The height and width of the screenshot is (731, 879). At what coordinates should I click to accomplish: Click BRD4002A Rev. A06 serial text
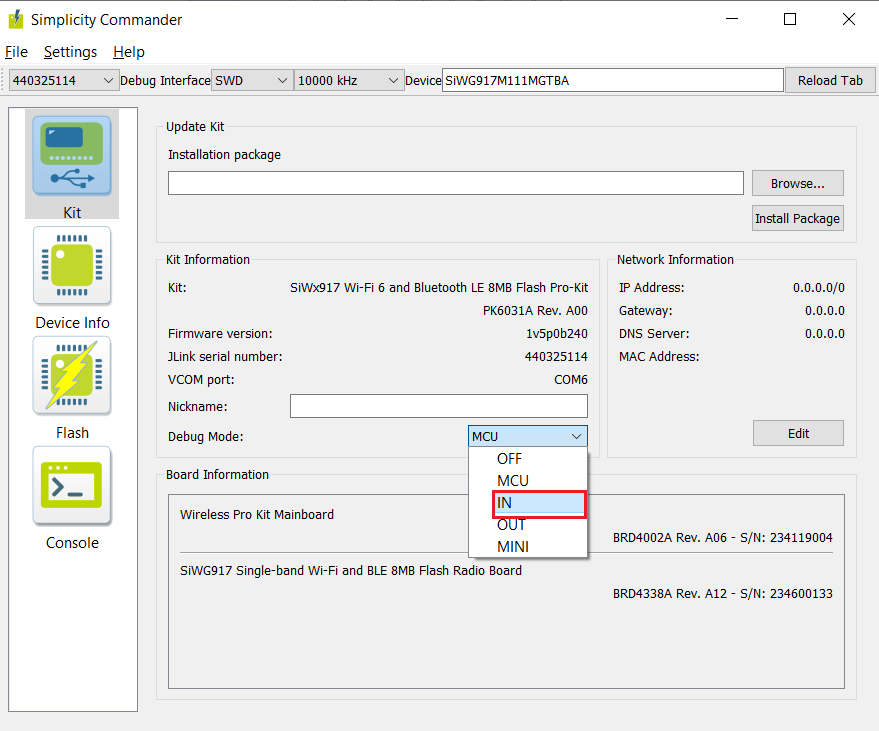(723, 538)
